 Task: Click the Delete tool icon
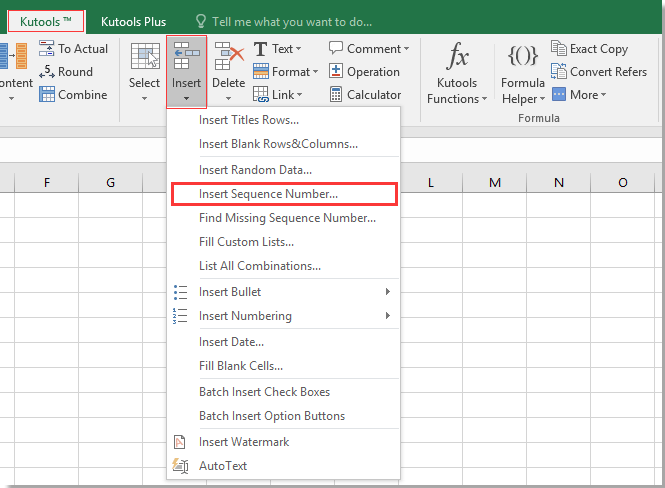(x=229, y=56)
